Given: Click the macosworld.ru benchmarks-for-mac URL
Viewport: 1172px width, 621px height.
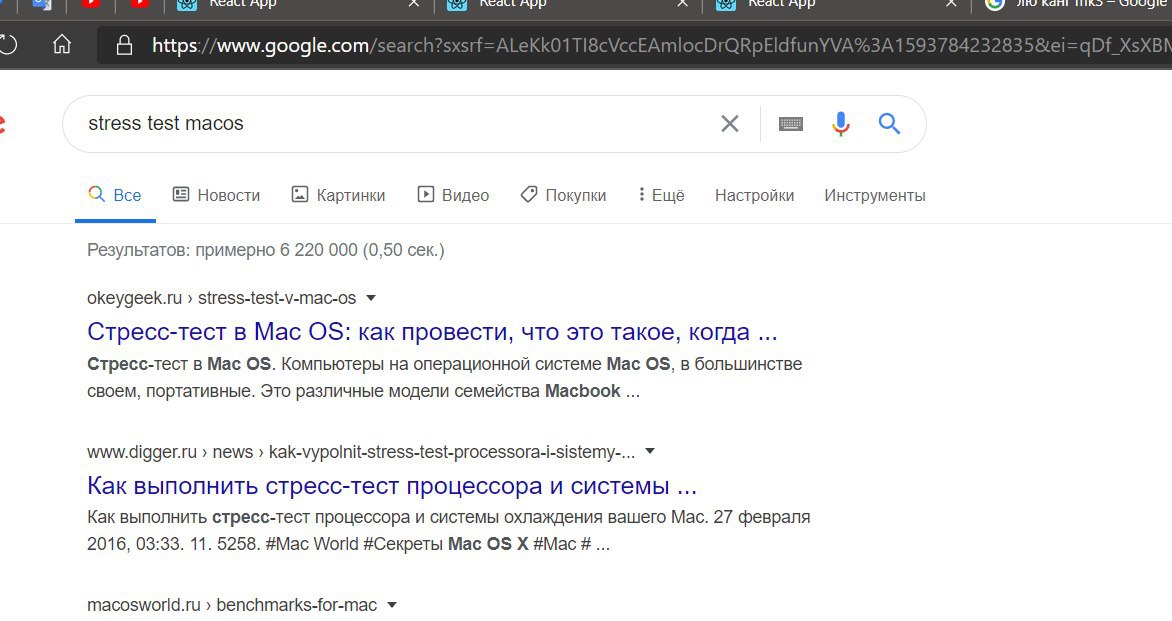Looking at the screenshot, I should click(x=232, y=605).
